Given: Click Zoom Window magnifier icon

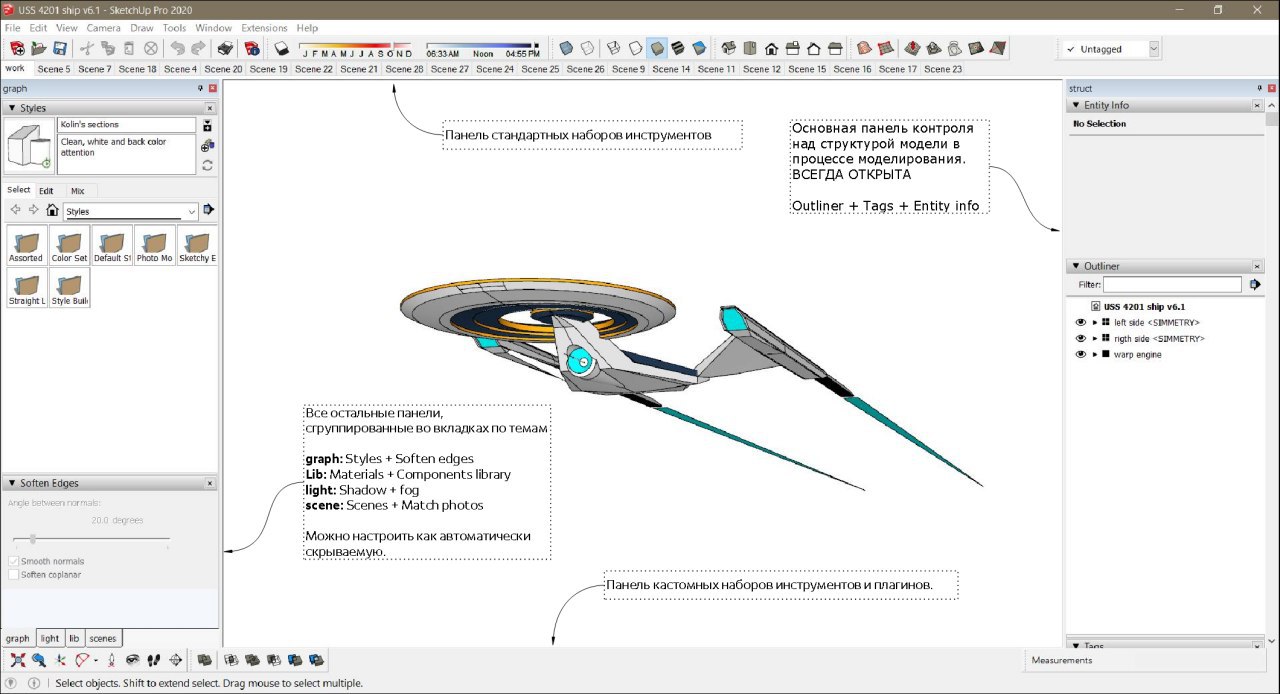Looking at the screenshot, I should tap(39, 660).
